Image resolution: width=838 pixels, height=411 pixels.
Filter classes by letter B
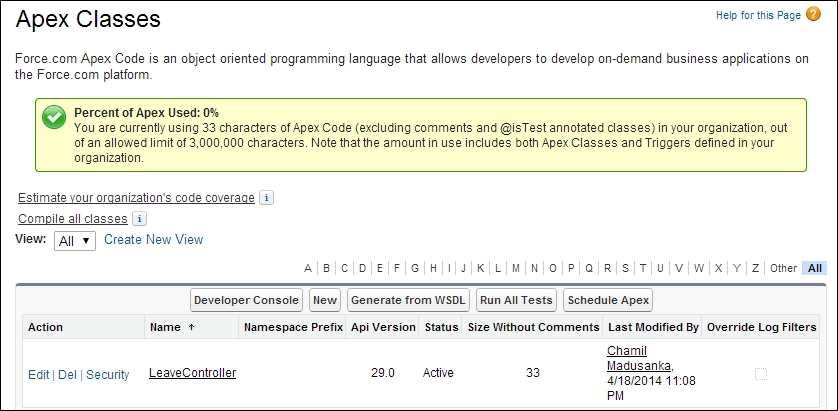pos(327,268)
